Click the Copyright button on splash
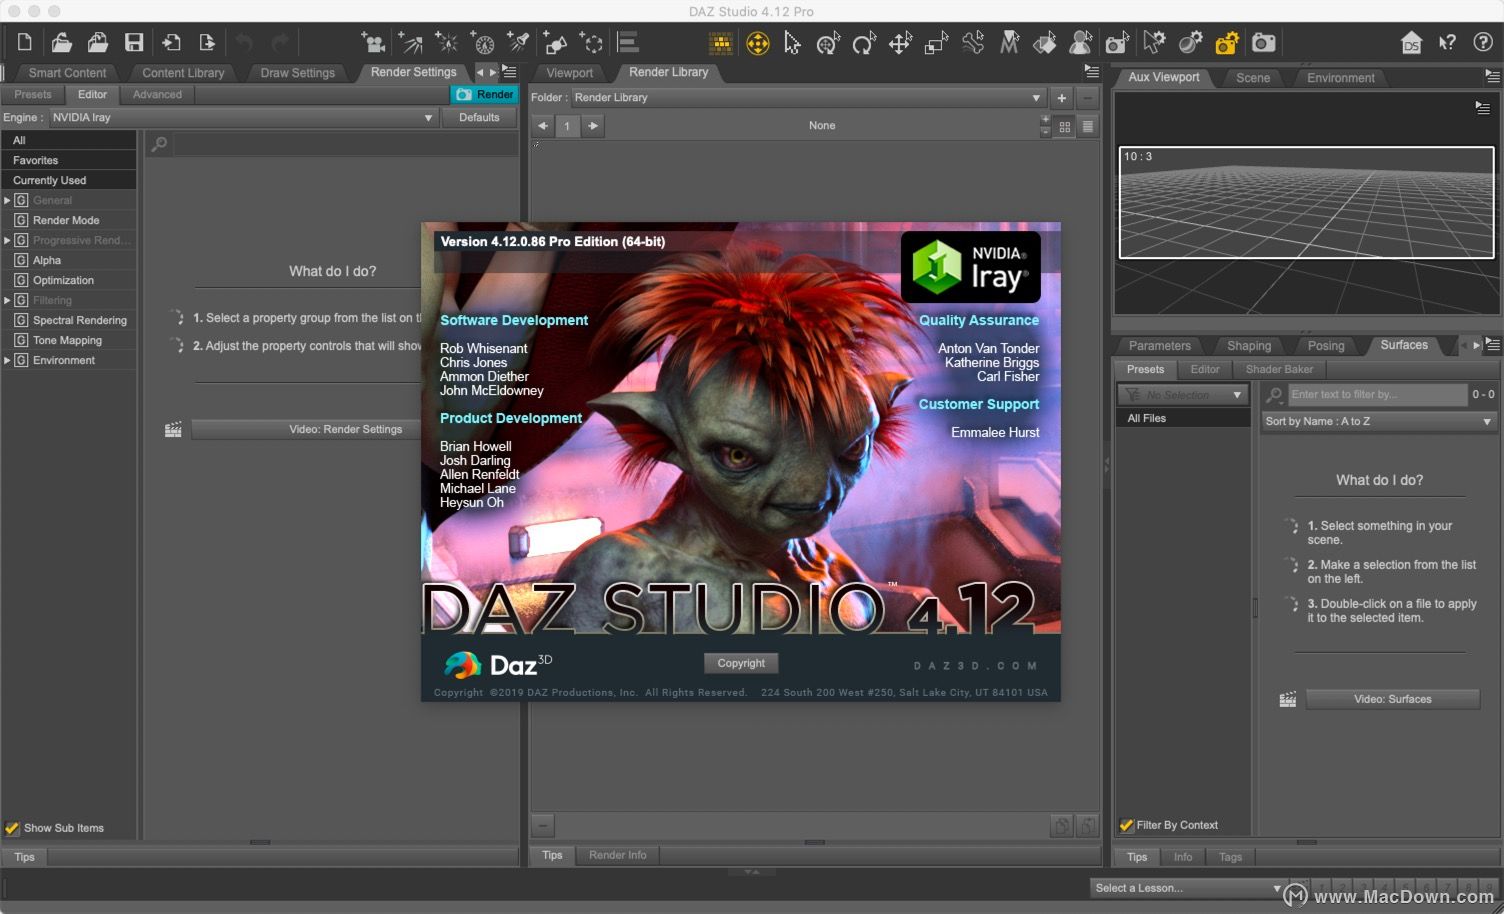 click(x=741, y=663)
